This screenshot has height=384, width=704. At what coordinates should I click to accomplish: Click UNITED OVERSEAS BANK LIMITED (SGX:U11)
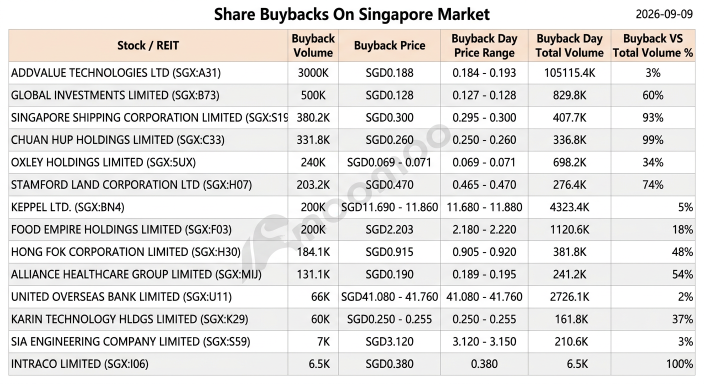(121, 297)
